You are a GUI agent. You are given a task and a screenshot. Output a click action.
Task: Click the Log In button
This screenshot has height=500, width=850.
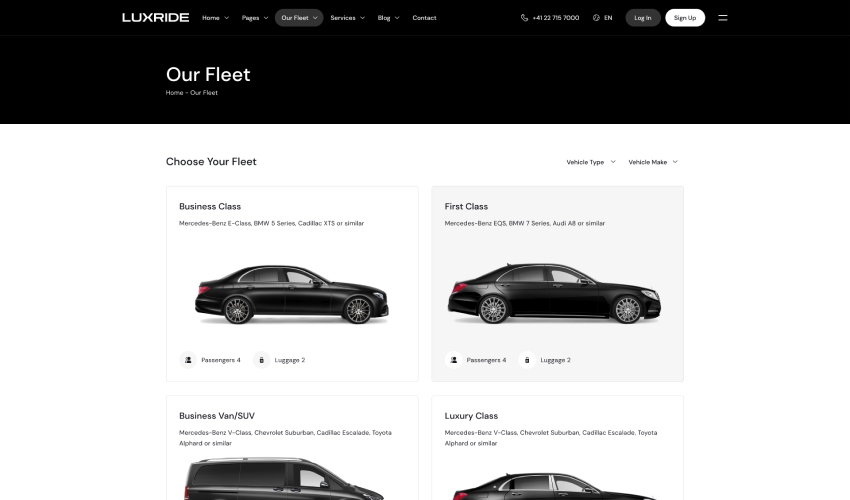pyautogui.click(x=643, y=18)
